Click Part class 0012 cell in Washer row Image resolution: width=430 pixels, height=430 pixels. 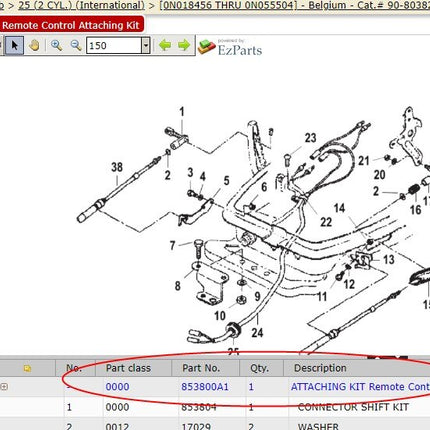(117, 426)
